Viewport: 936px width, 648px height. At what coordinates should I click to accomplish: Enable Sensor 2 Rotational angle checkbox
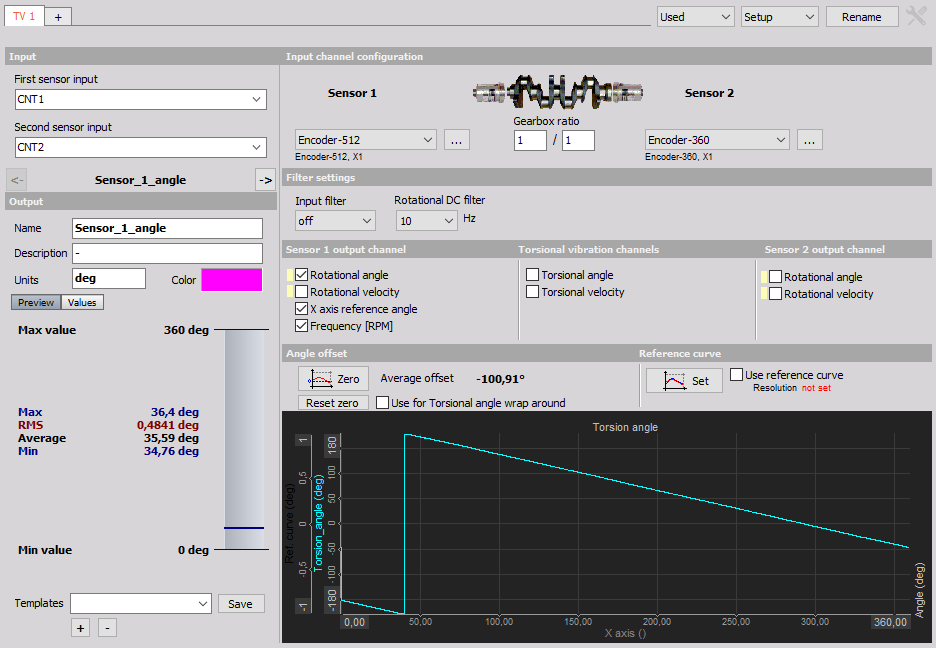pos(775,277)
